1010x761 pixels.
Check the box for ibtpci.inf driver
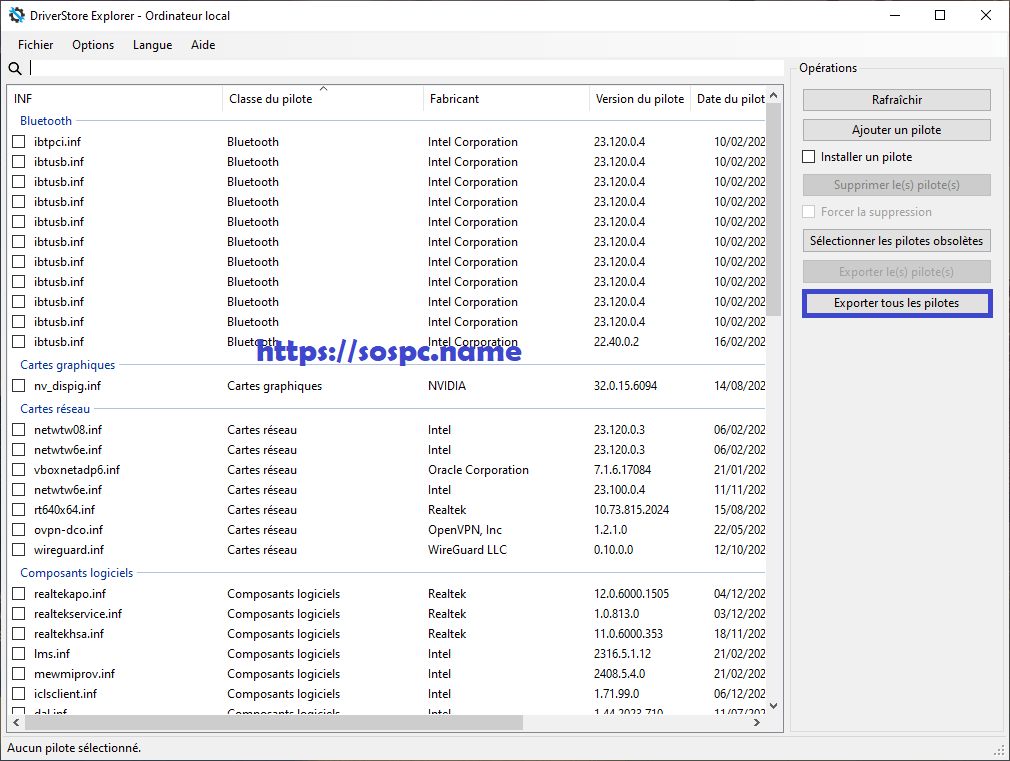pyautogui.click(x=19, y=142)
